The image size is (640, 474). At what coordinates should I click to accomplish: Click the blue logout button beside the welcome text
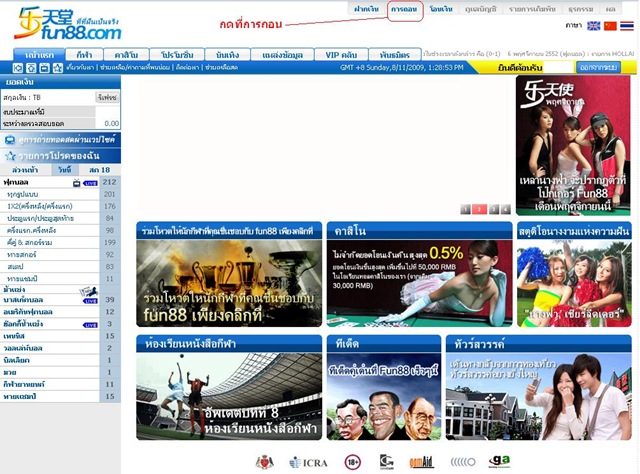coord(598,67)
